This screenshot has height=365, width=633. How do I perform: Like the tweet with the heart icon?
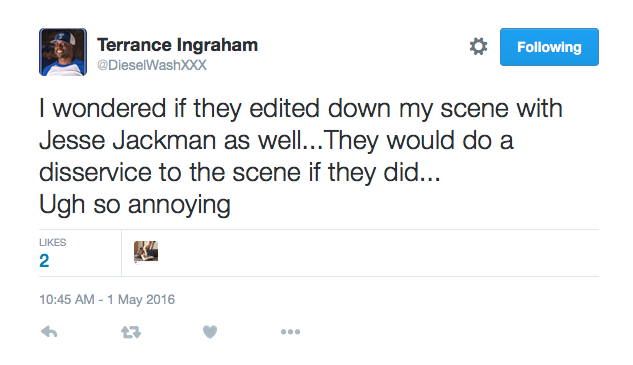[210, 332]
